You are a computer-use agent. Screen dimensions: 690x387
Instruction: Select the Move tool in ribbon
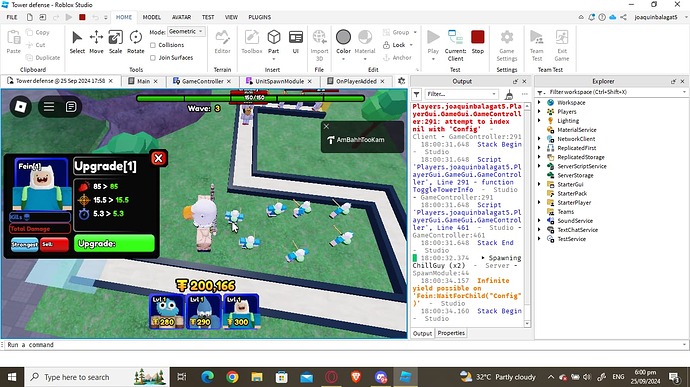(x=96, y=42)
